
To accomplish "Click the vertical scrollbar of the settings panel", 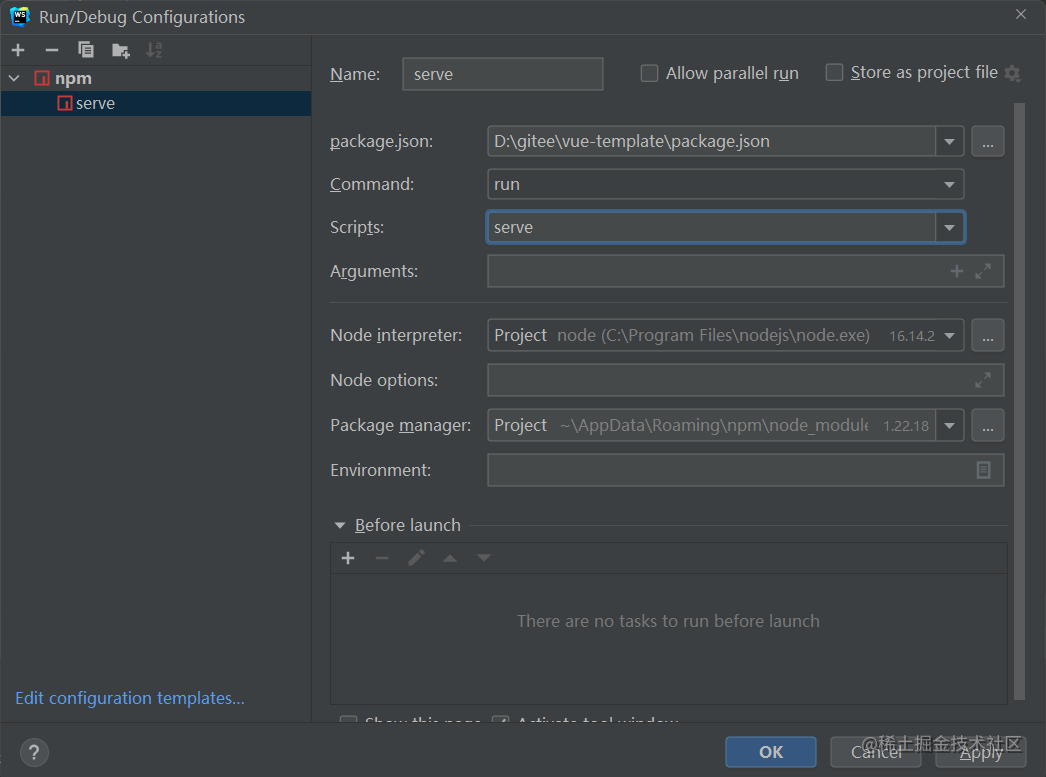I will tap(1019, 400).
